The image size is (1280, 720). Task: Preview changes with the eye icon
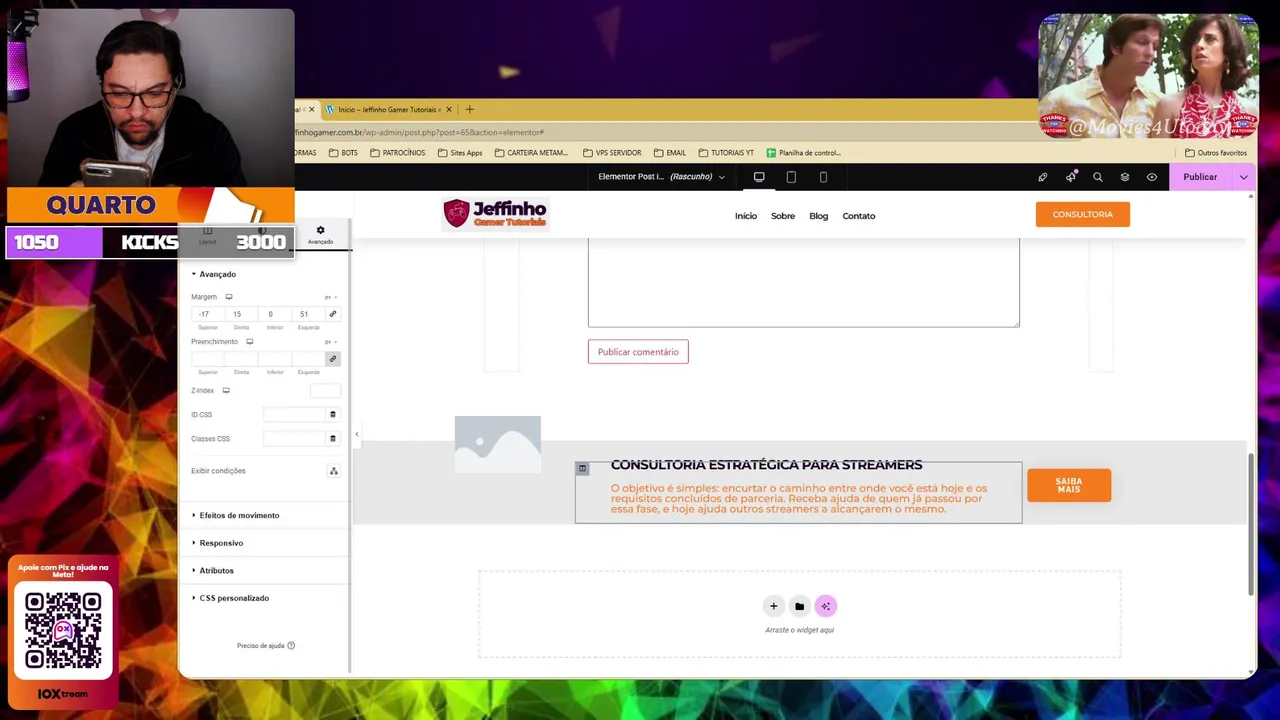pos(1152,177)
